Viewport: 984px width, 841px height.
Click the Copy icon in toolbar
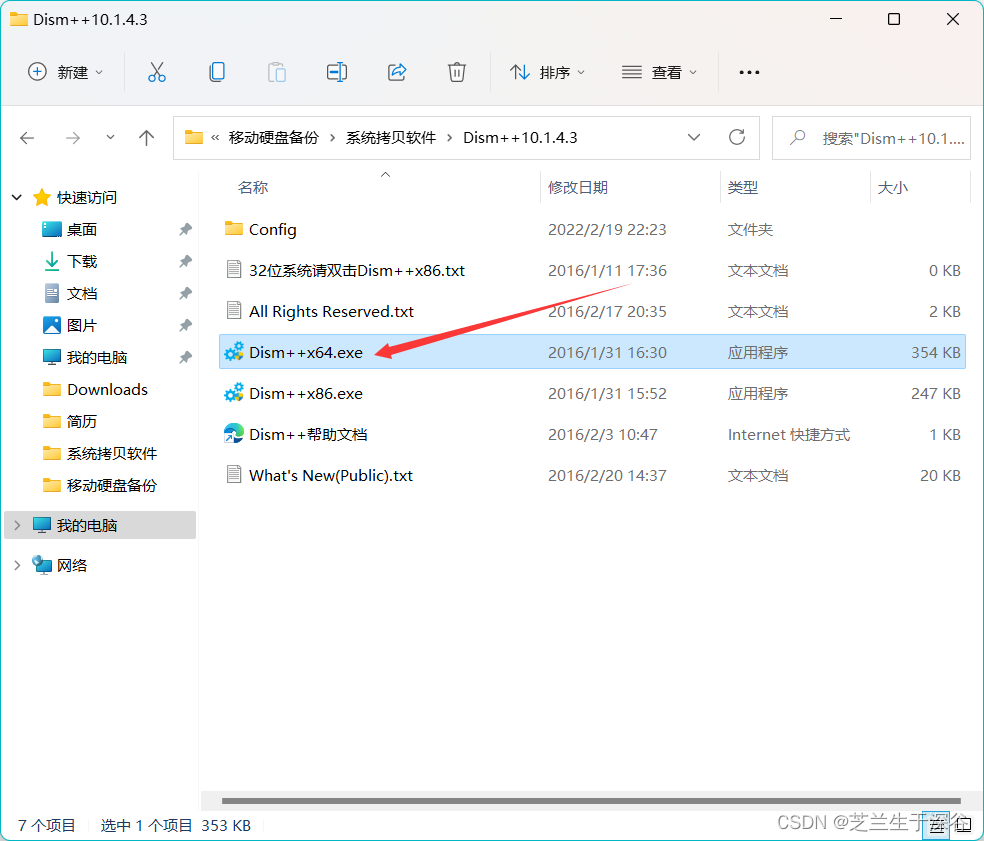coord(217,72)
